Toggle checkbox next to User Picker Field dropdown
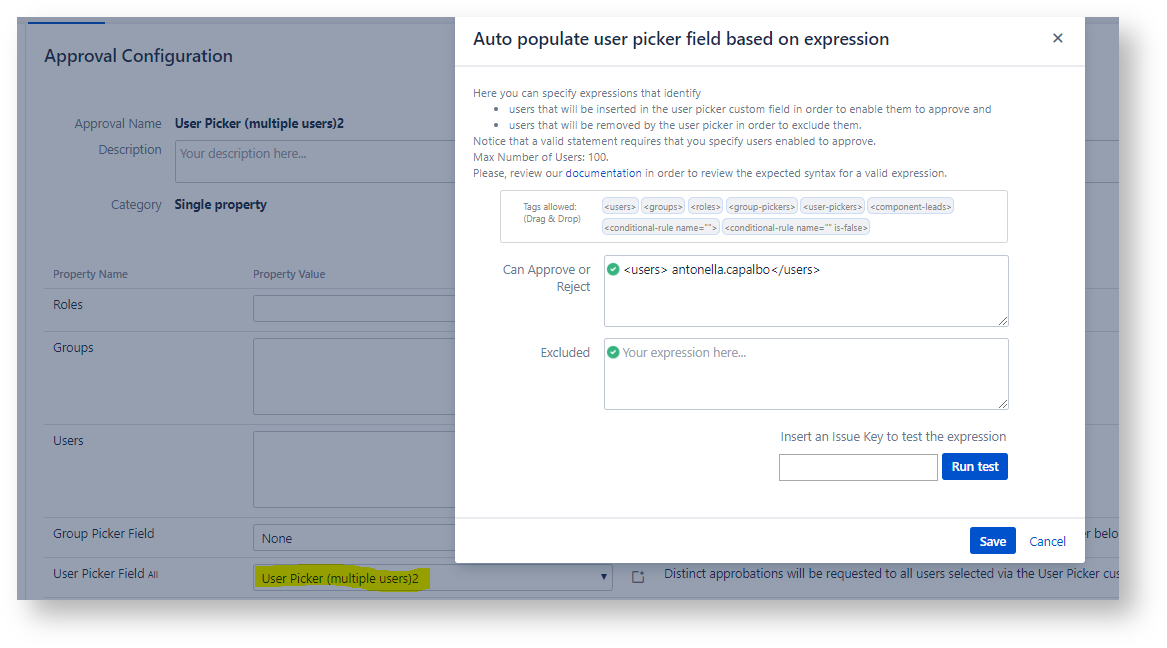1167x648 pixels. (x=638, y=577)
